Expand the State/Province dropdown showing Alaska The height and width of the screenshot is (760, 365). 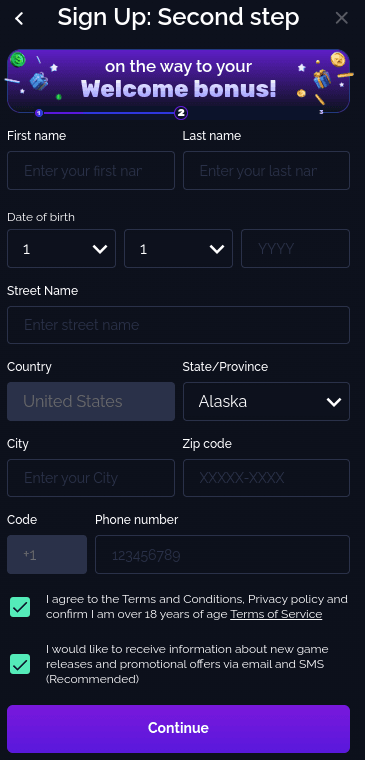266,401
